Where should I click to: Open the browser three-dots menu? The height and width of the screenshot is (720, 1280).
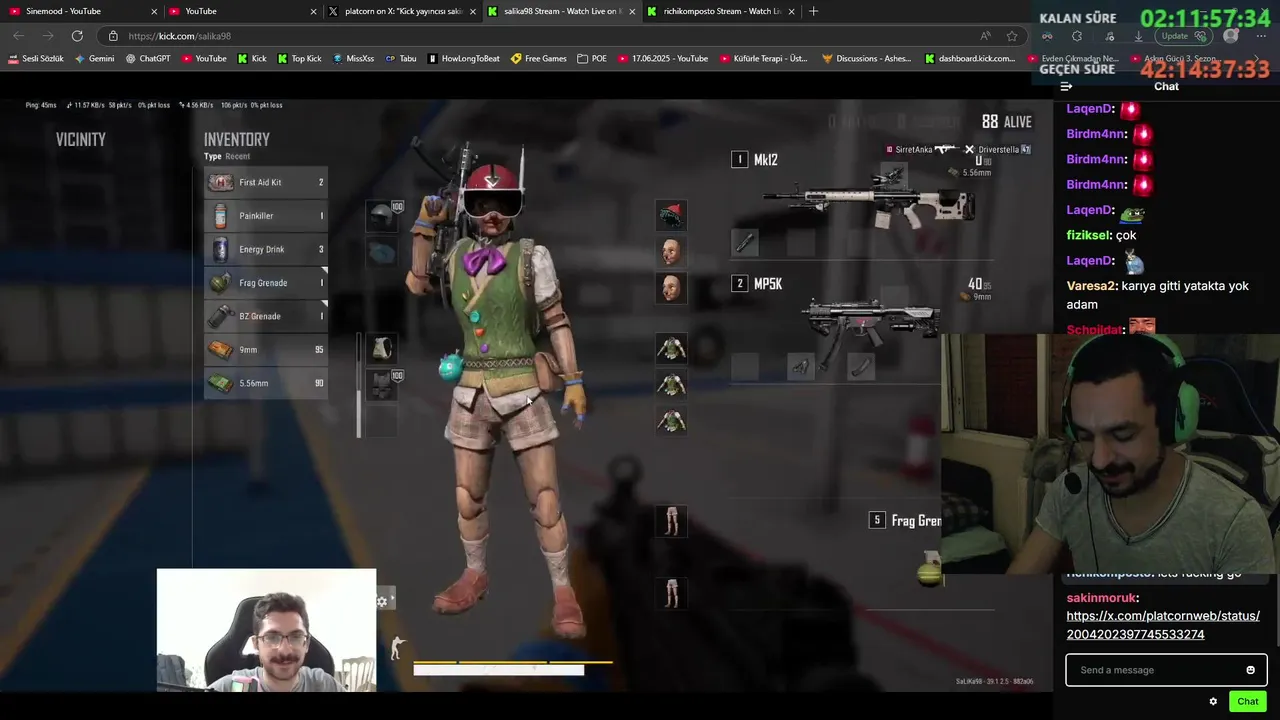click(x=1261, y=36)
